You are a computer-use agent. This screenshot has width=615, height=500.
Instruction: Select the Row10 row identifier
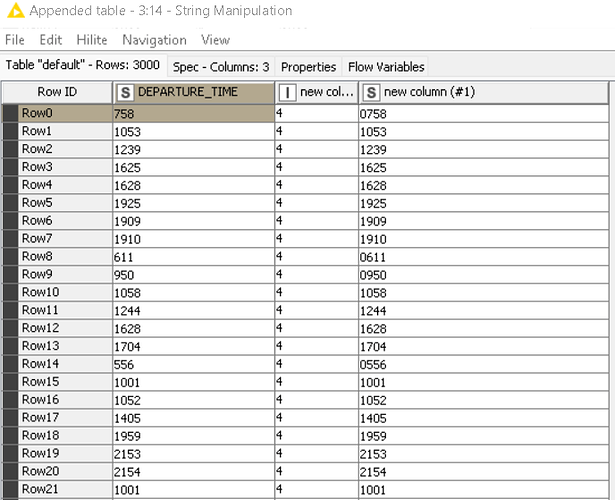point(65,292)
